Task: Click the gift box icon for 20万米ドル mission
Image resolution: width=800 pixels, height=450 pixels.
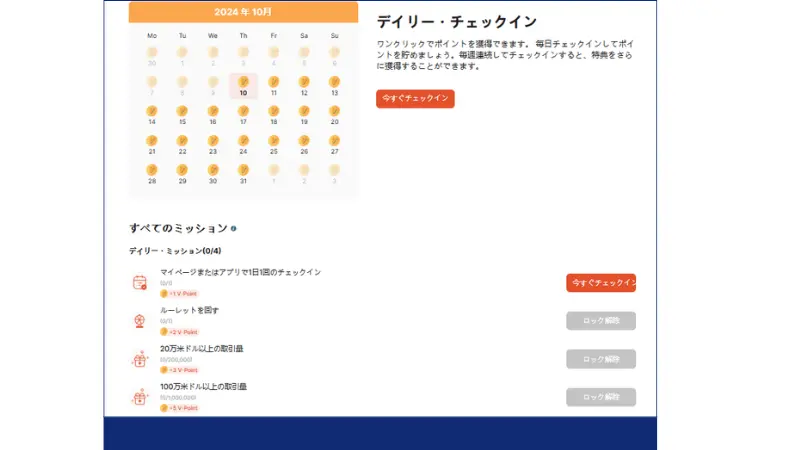Action: click(140, 359)
